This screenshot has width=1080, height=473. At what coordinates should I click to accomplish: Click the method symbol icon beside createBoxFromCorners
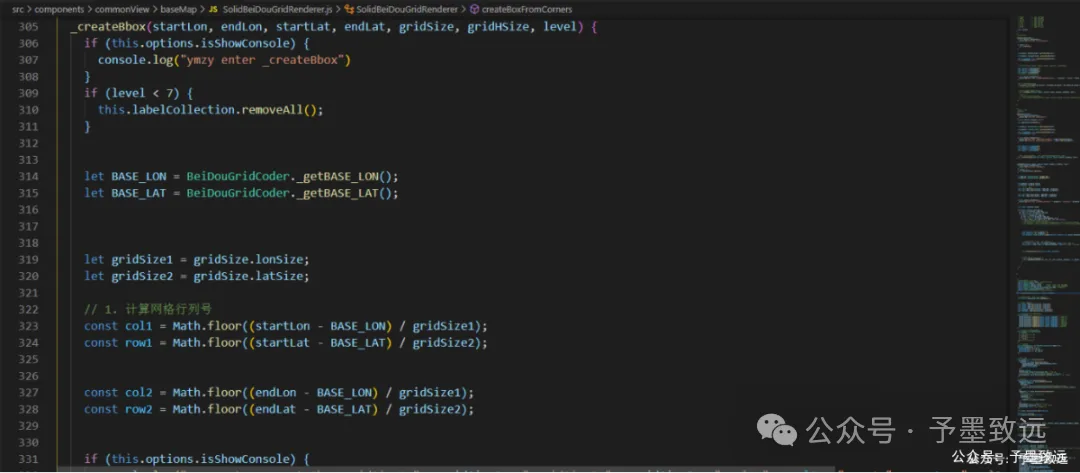(475, 10)
